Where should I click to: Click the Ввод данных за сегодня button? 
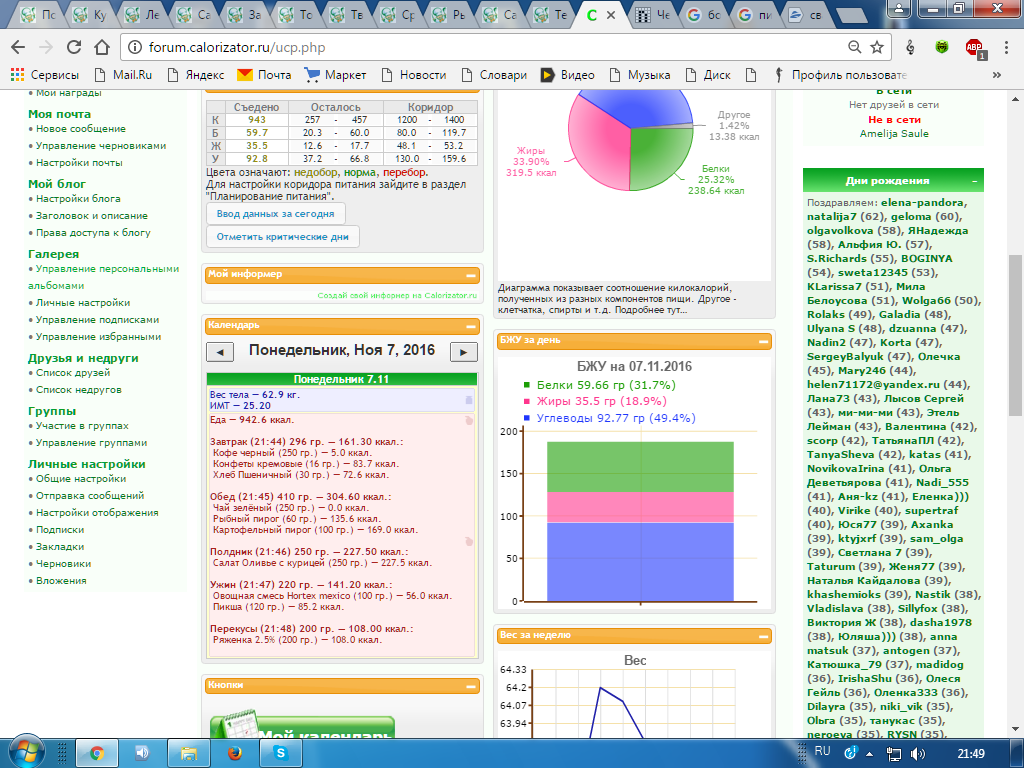[x=276, y=214]
